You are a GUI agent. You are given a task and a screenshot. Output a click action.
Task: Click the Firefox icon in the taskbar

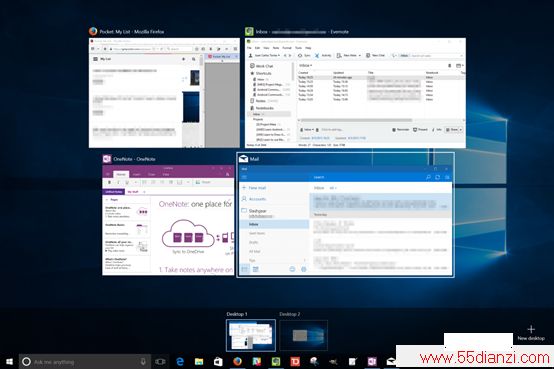(x=237, y=361)
